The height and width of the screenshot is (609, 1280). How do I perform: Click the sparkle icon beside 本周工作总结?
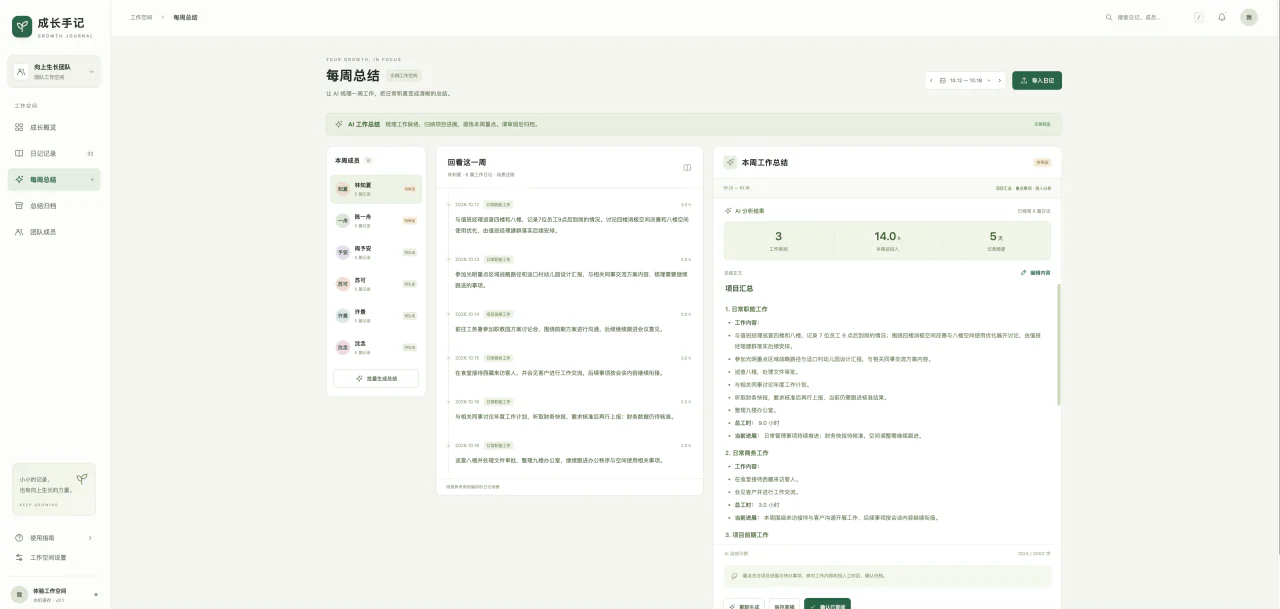click(730, 162)
